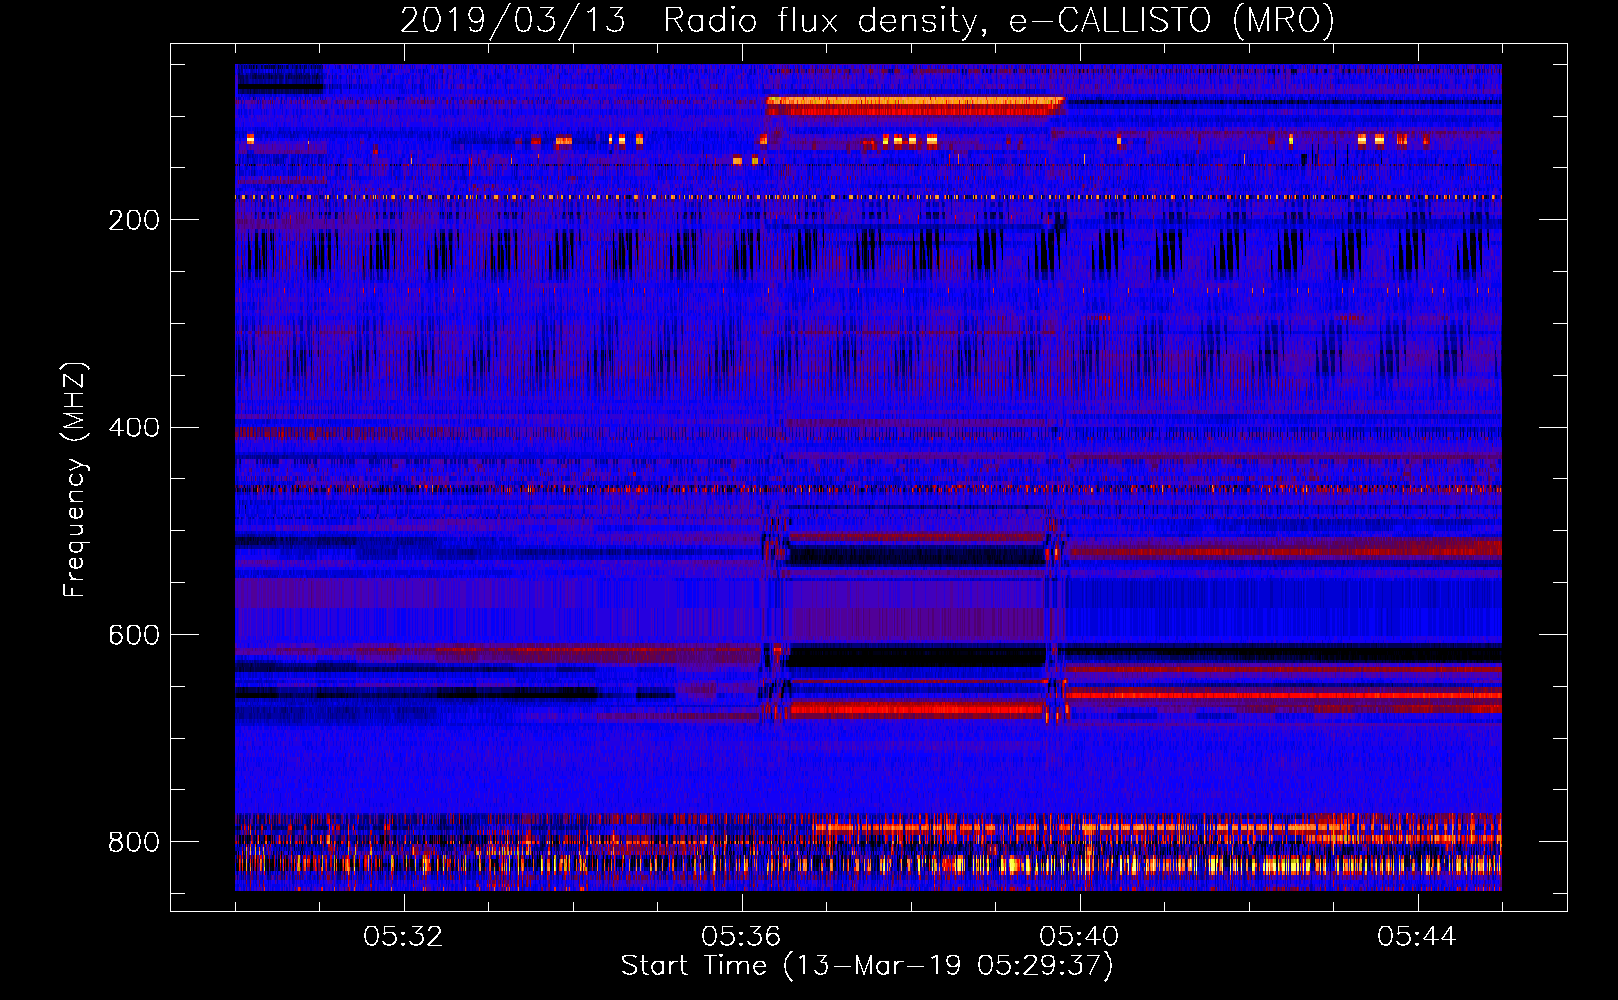1618x1000 pixels.
Task: Click the 05:40 time tick label
Action: click(1079, 937)
